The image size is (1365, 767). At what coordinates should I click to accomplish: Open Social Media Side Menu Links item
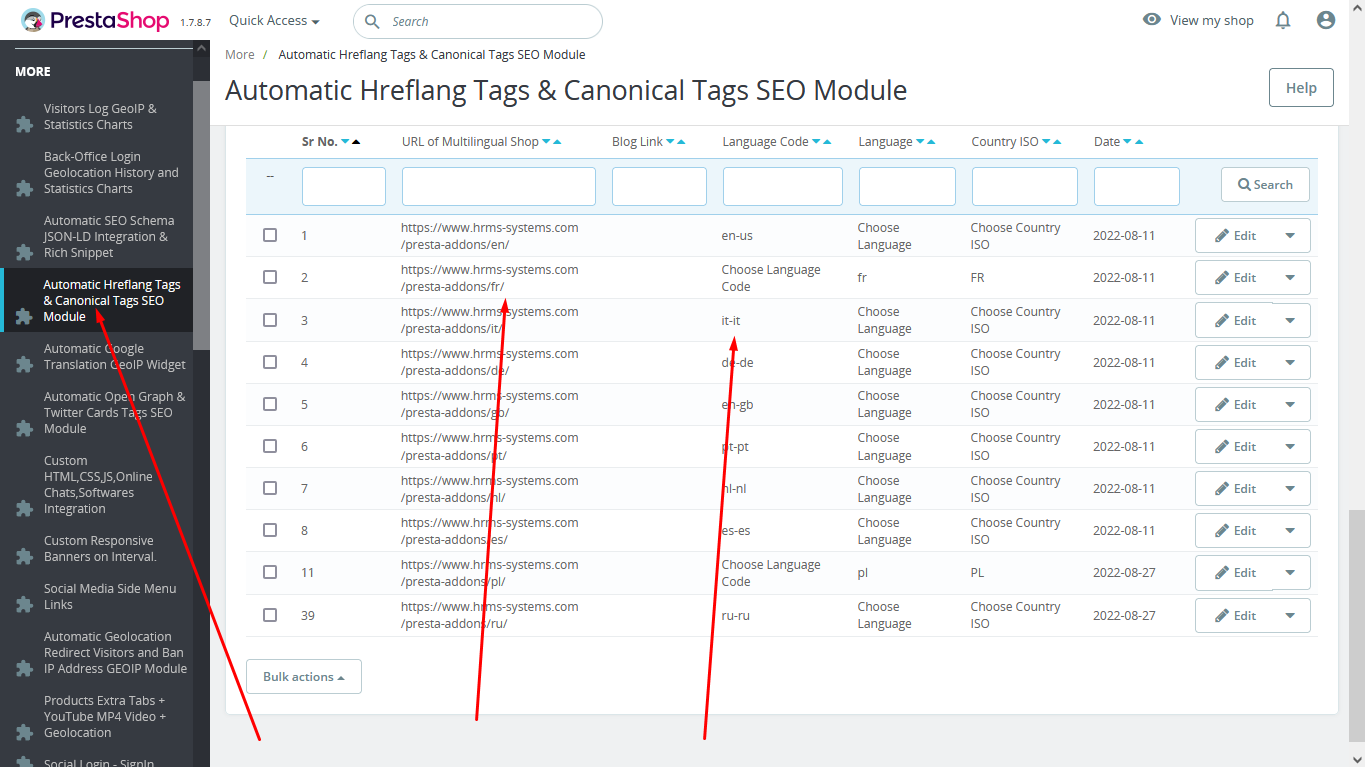pyautogui.click(x=109, y=597)
